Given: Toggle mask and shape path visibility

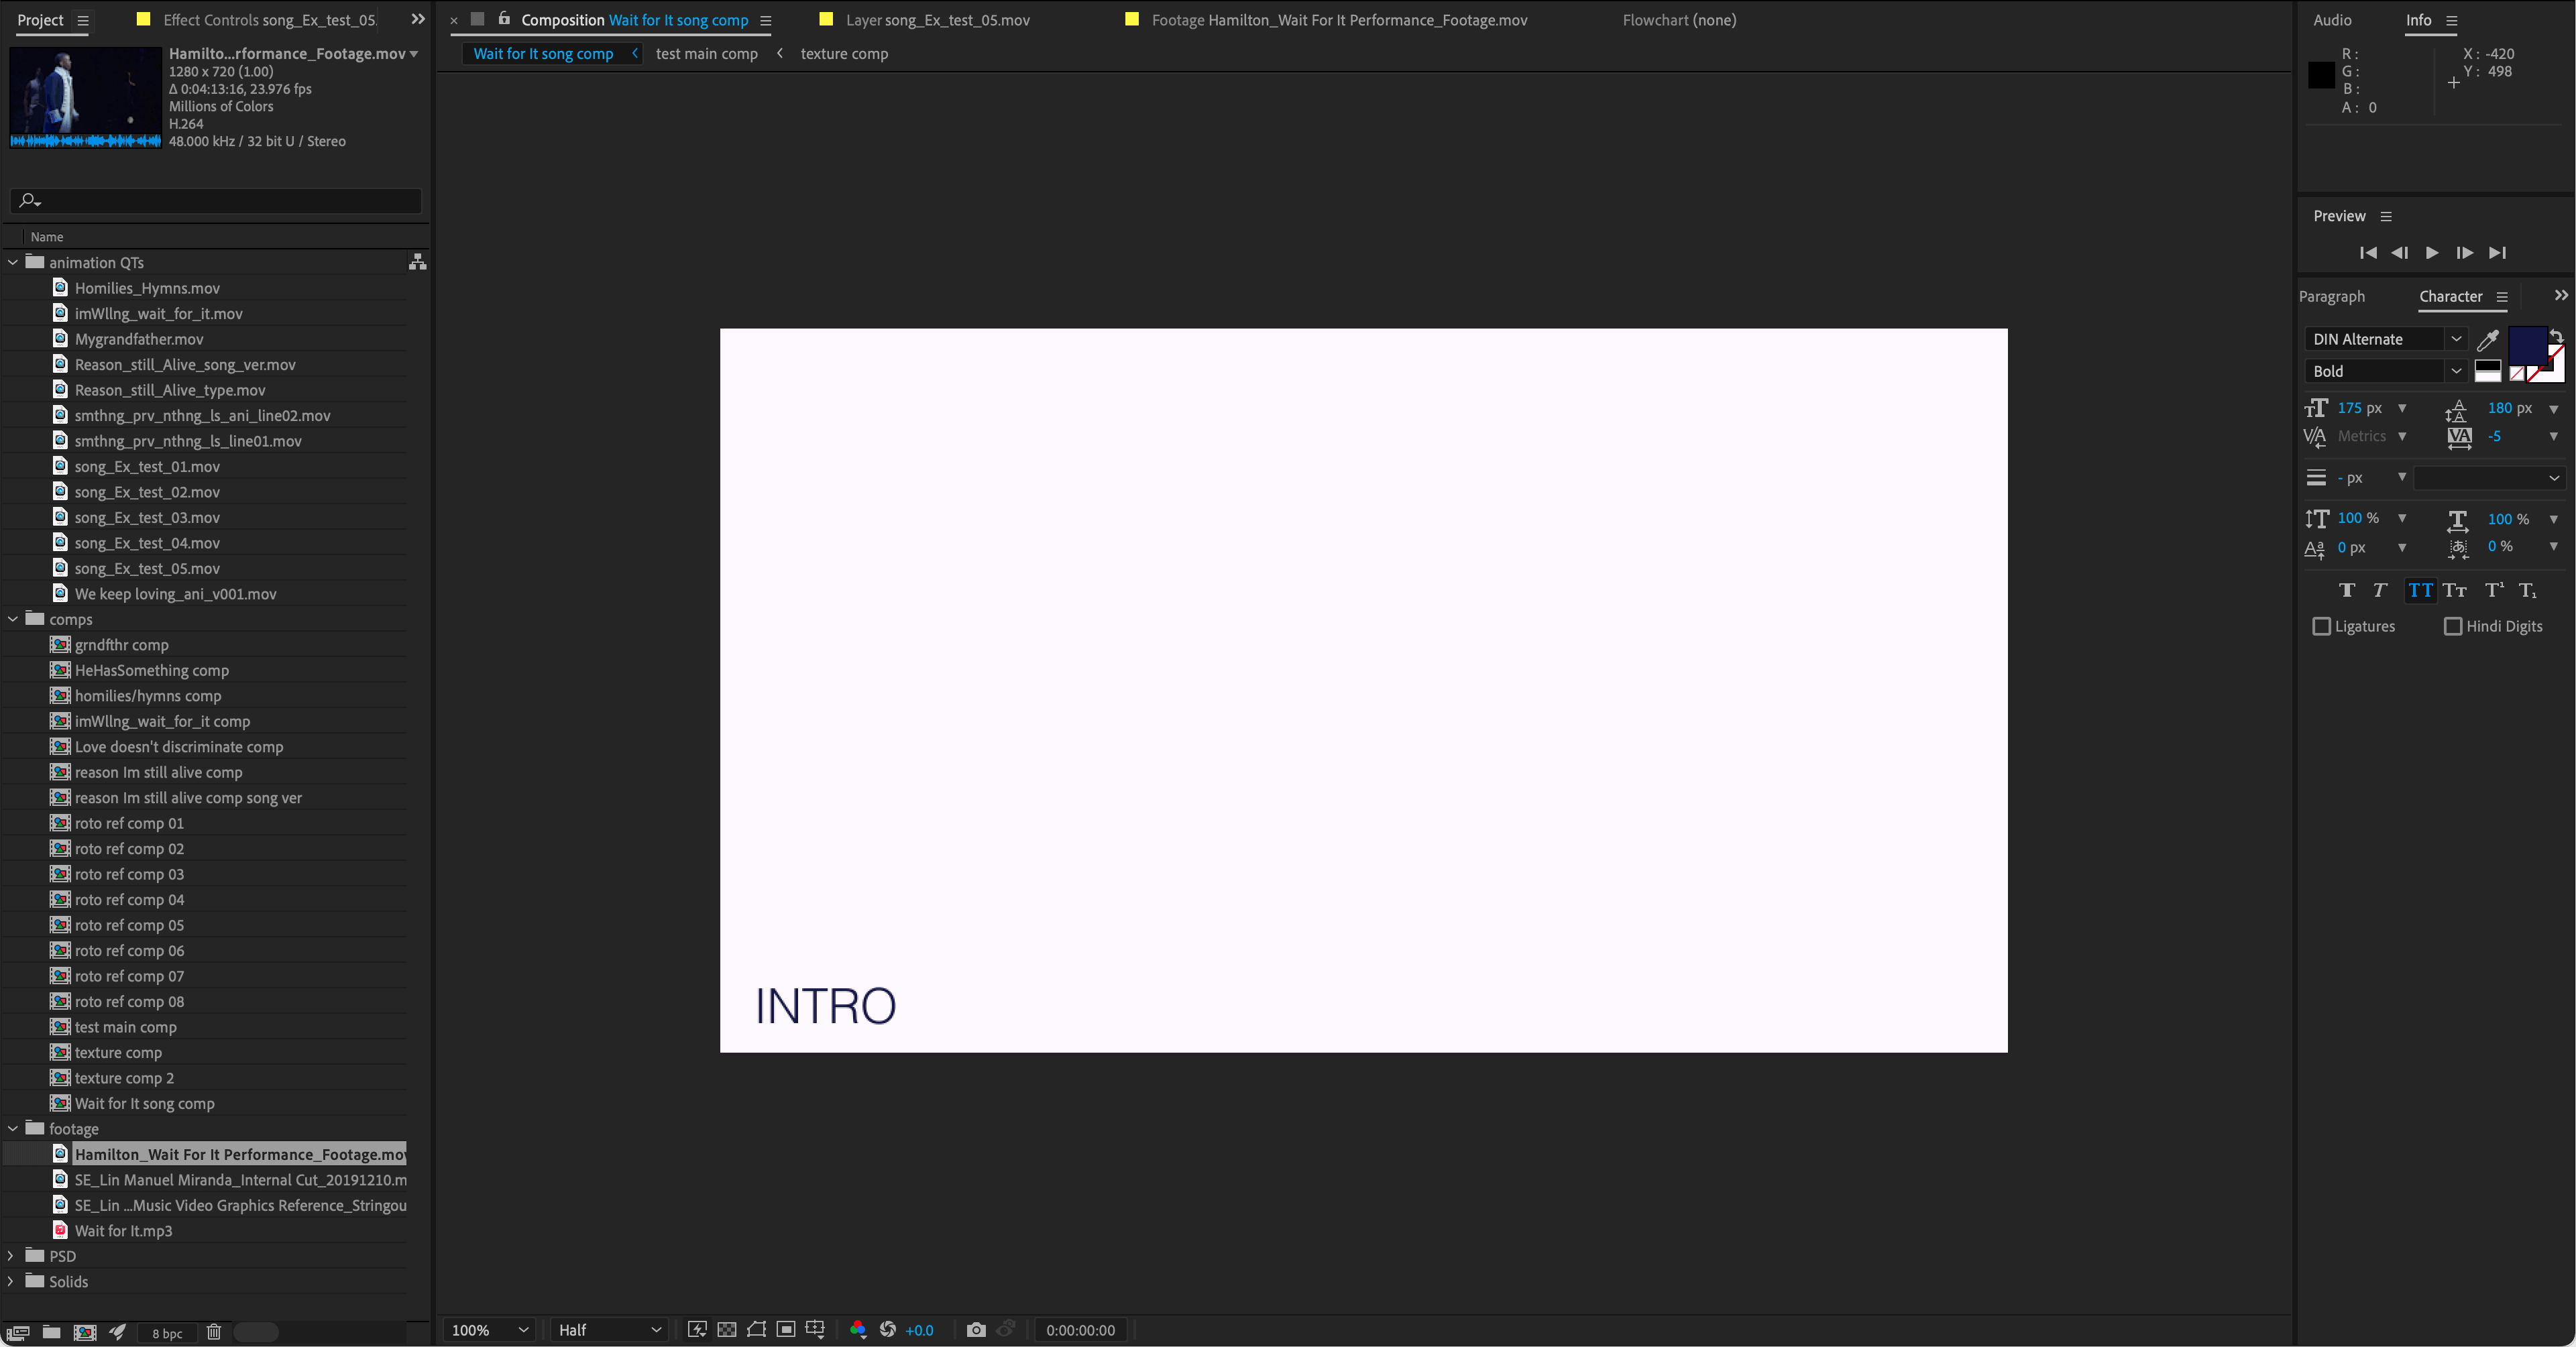Looking at the screenshot, I should [x=757, y=1329].
